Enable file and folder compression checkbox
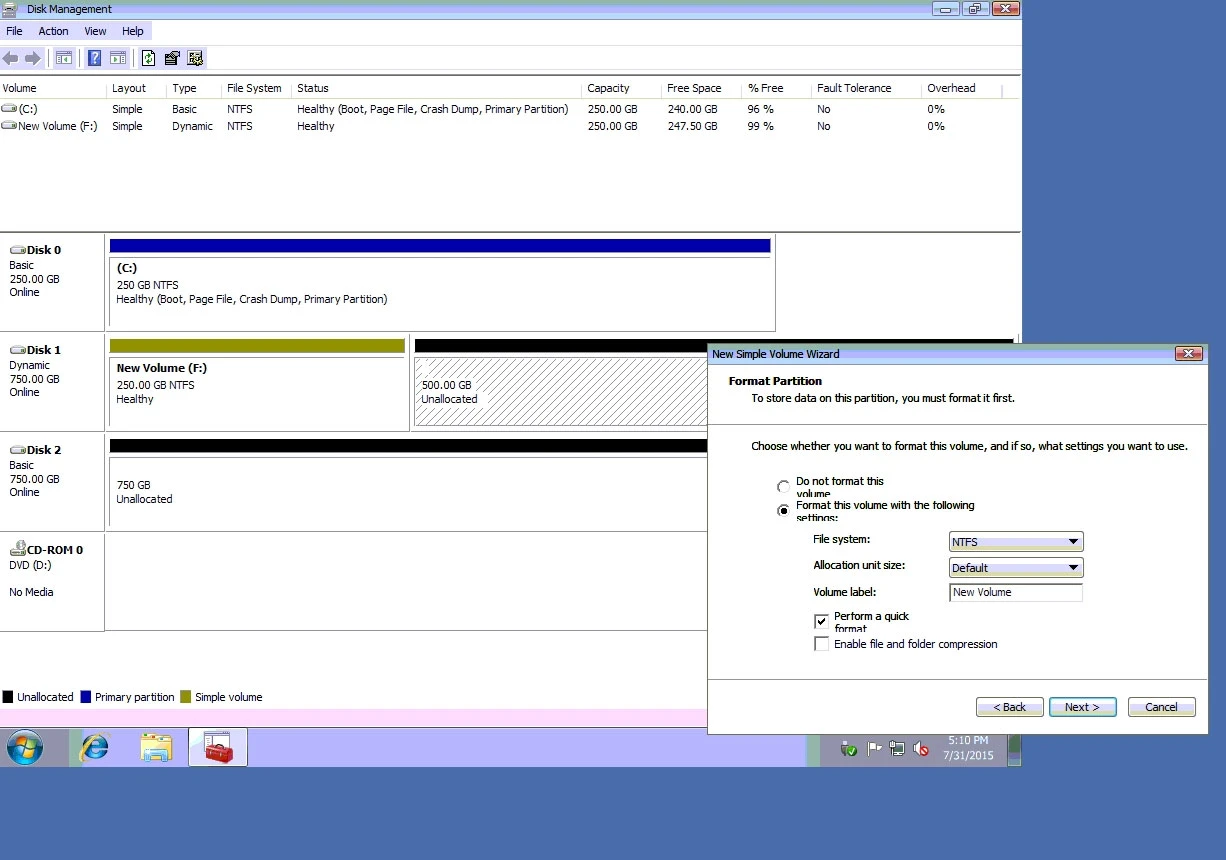 (822, 645)
